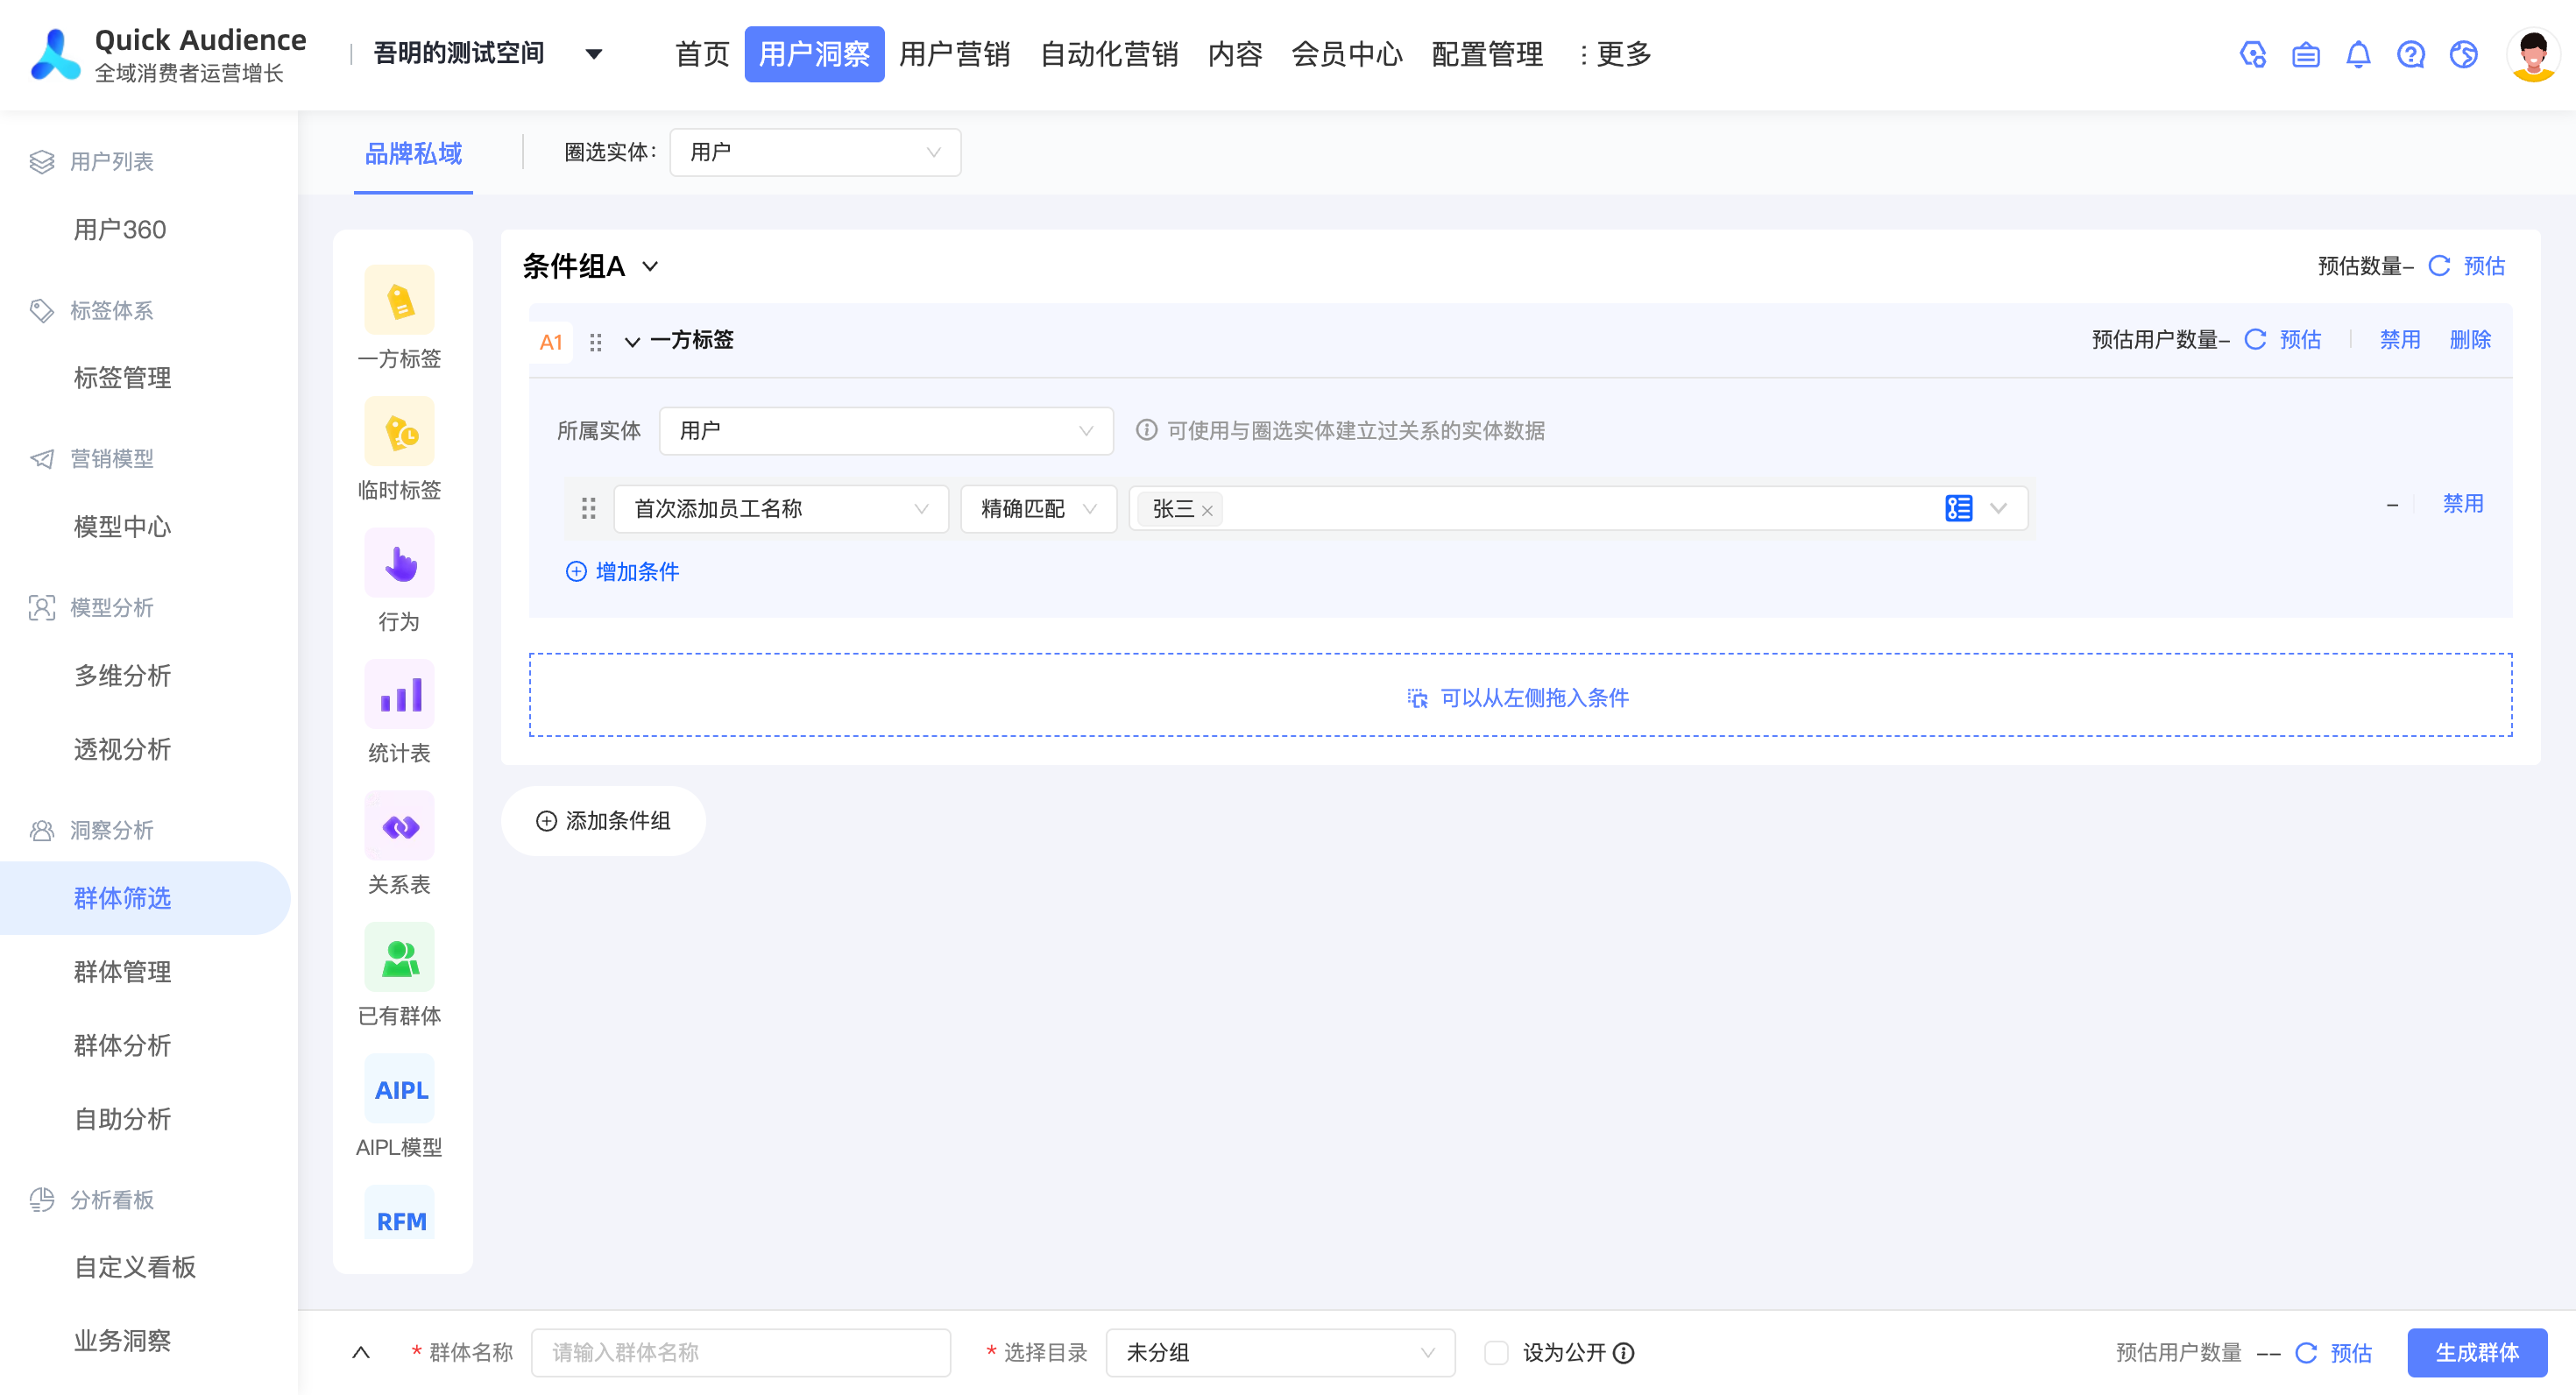The image size is (2576, 1395).
Task: Select the 临时标签 icon
Action: pos(399,432)
